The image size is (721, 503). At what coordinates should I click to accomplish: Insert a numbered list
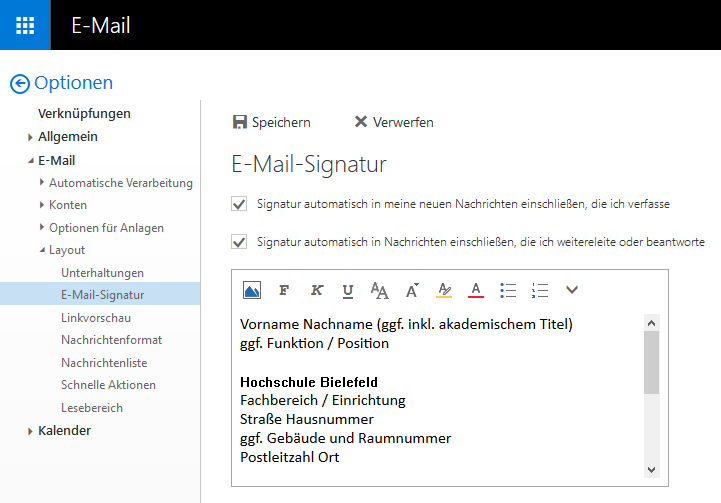click(x=540, y=290)
